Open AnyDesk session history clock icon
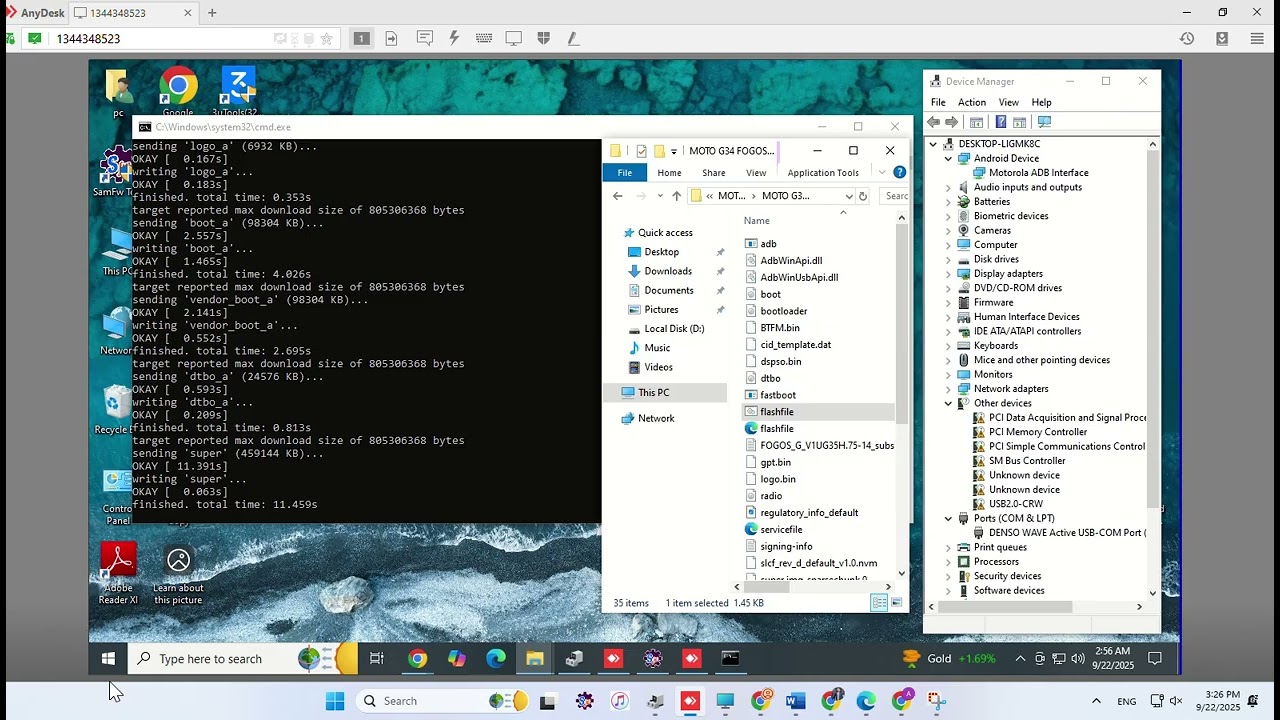The height and width of the screenshot is (720, 1280). (x=1187, y=38)
